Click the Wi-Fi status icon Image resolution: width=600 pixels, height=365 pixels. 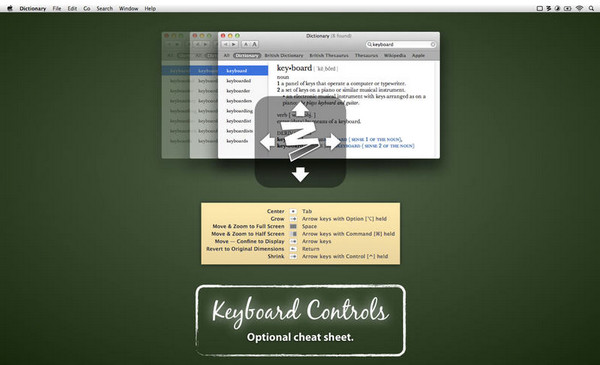point(579,8)
